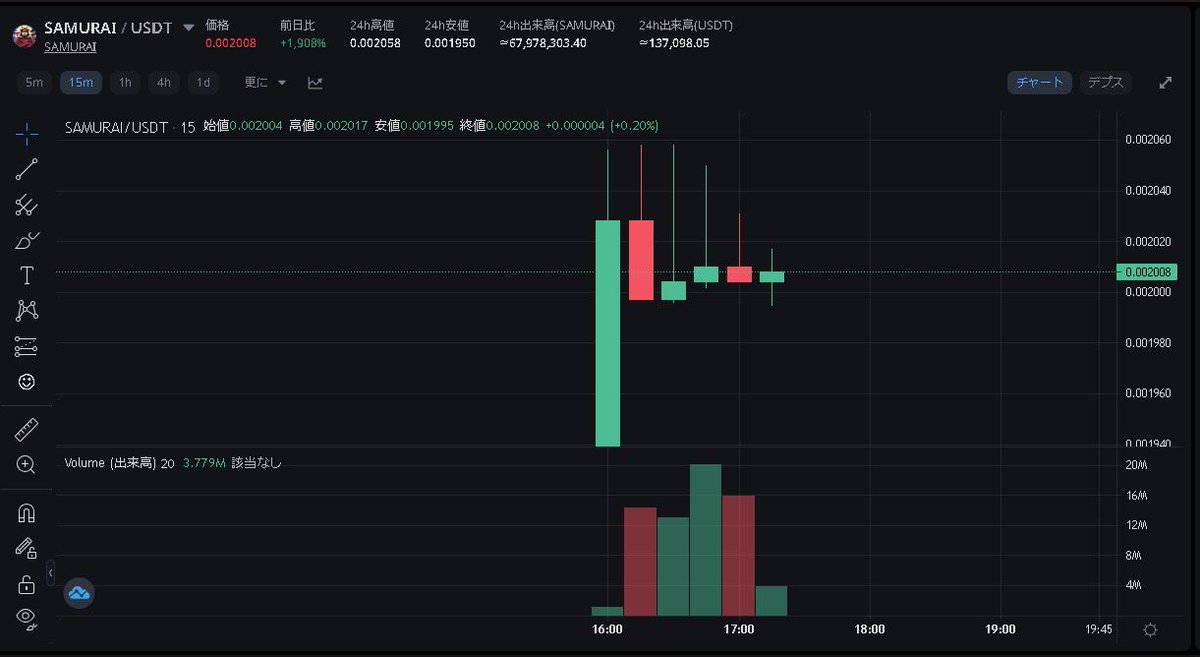Toggle magnet mode for drawings

tap(27, 513)
